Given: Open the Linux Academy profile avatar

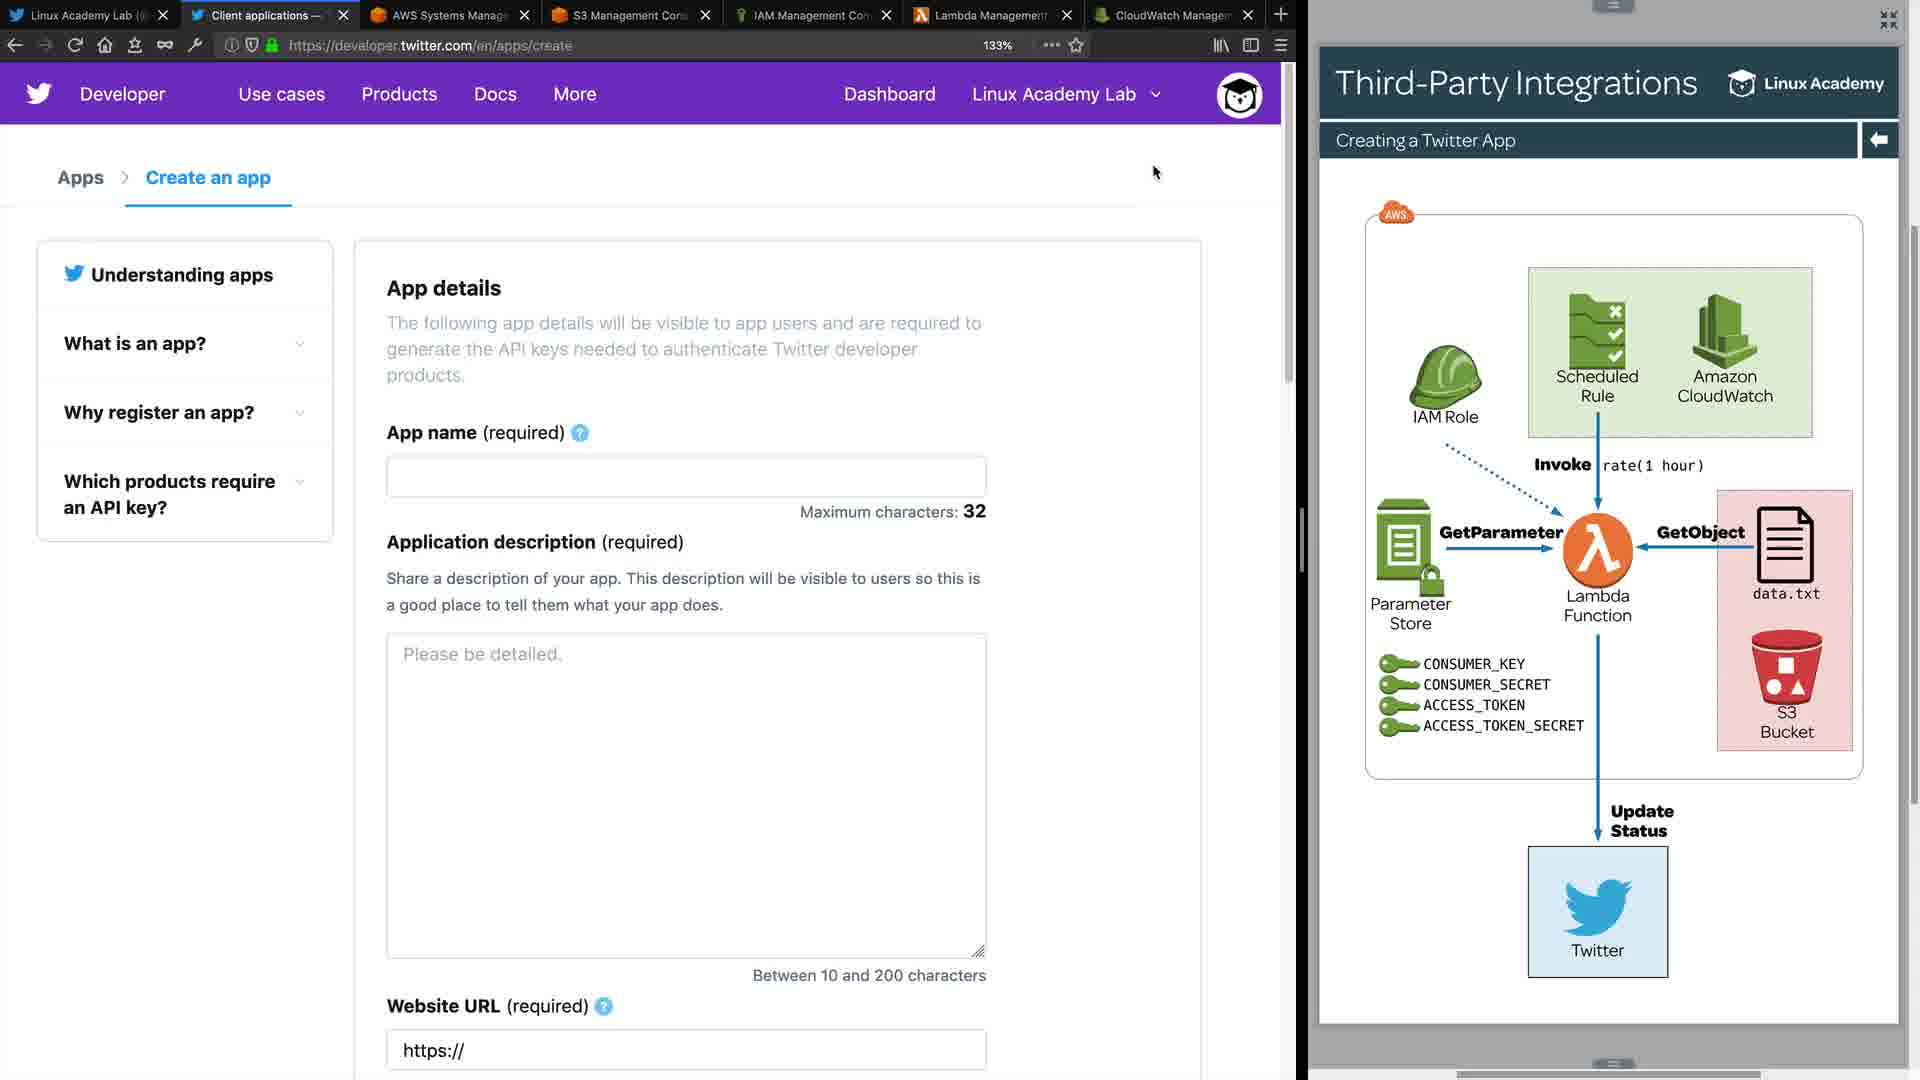Looking at the screenshot, I should pos(1239,96).
